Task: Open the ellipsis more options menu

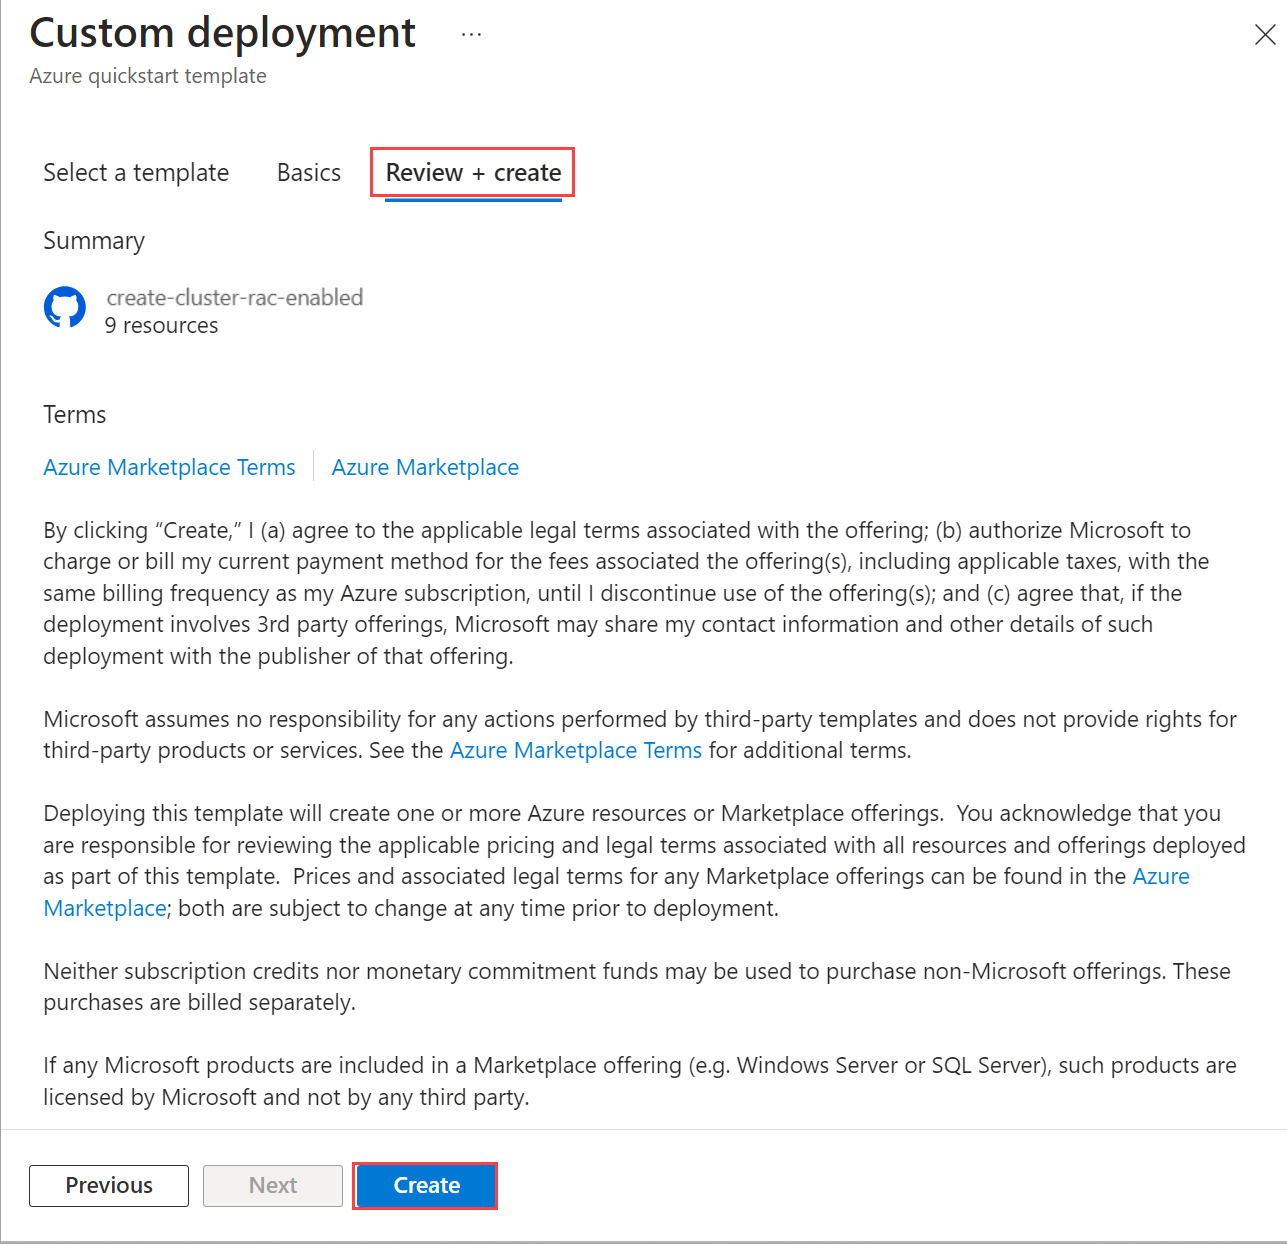Action: pos(471,35)
